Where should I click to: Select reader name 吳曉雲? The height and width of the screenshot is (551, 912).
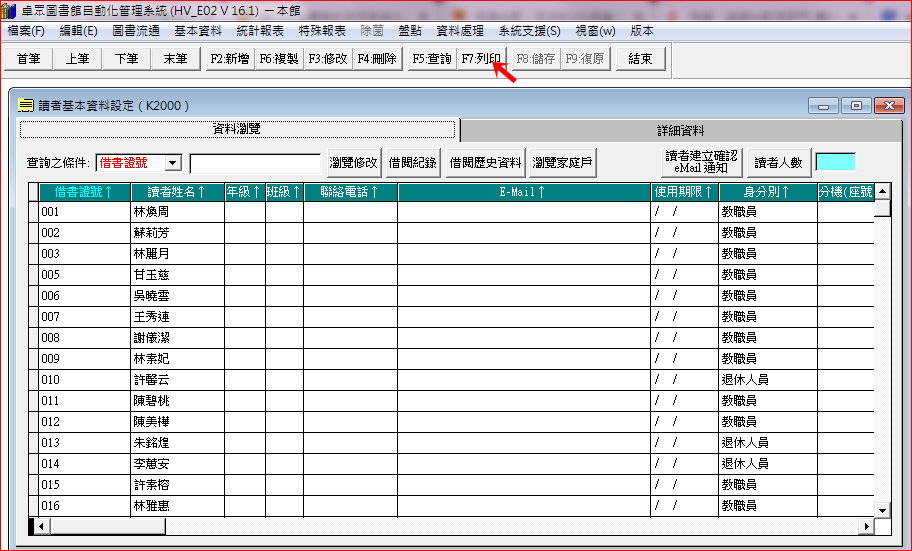tap(151, 296)
